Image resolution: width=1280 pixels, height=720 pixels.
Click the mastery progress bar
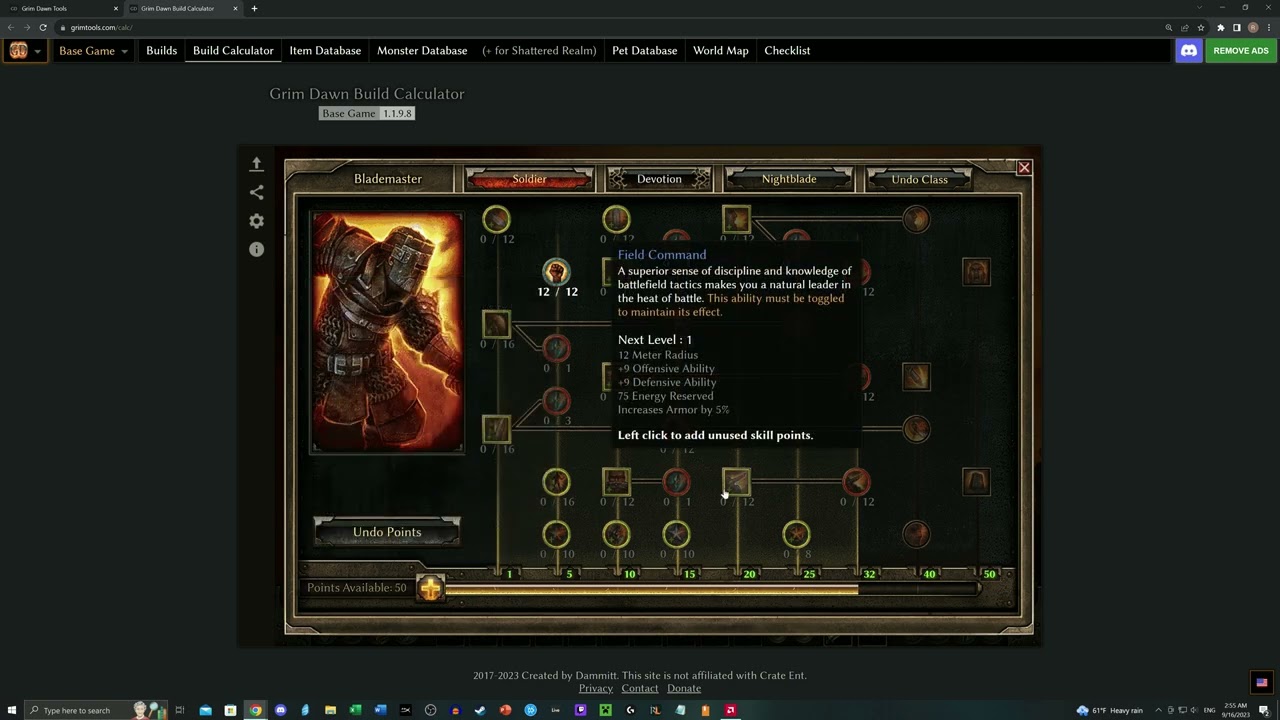[x=712, y=589]
